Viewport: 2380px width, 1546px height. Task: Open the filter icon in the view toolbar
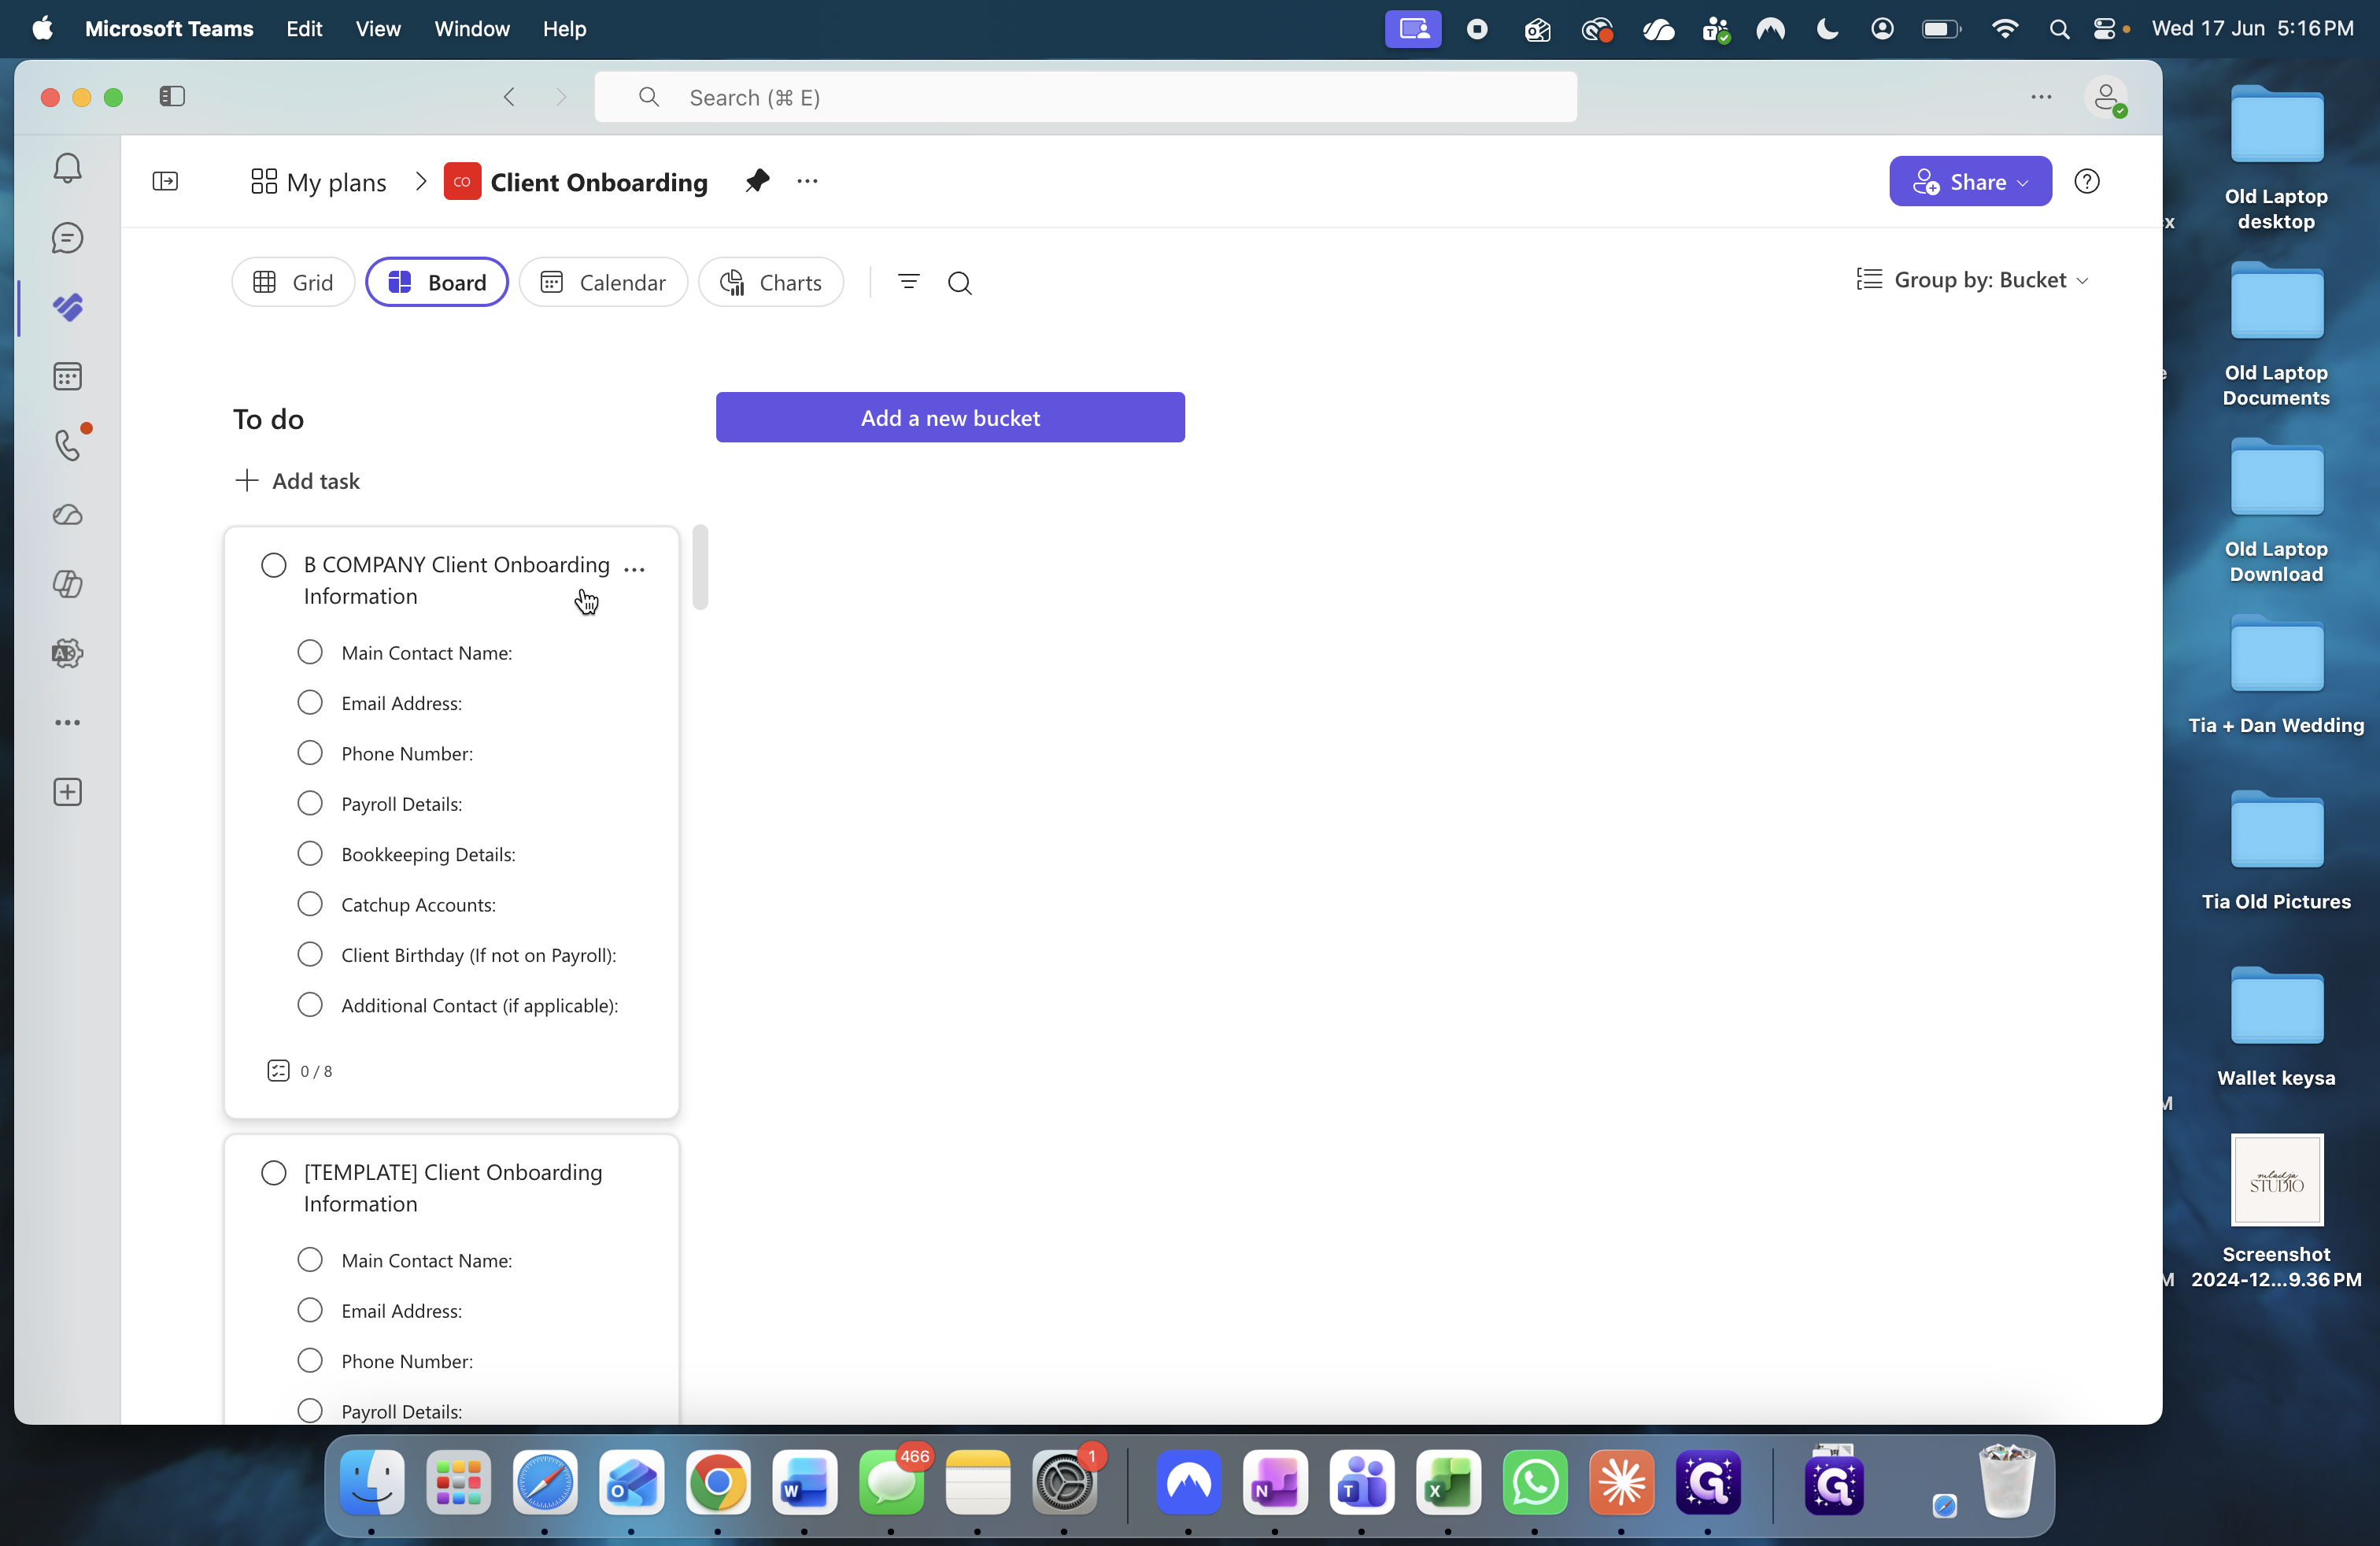tap(908, 282)
